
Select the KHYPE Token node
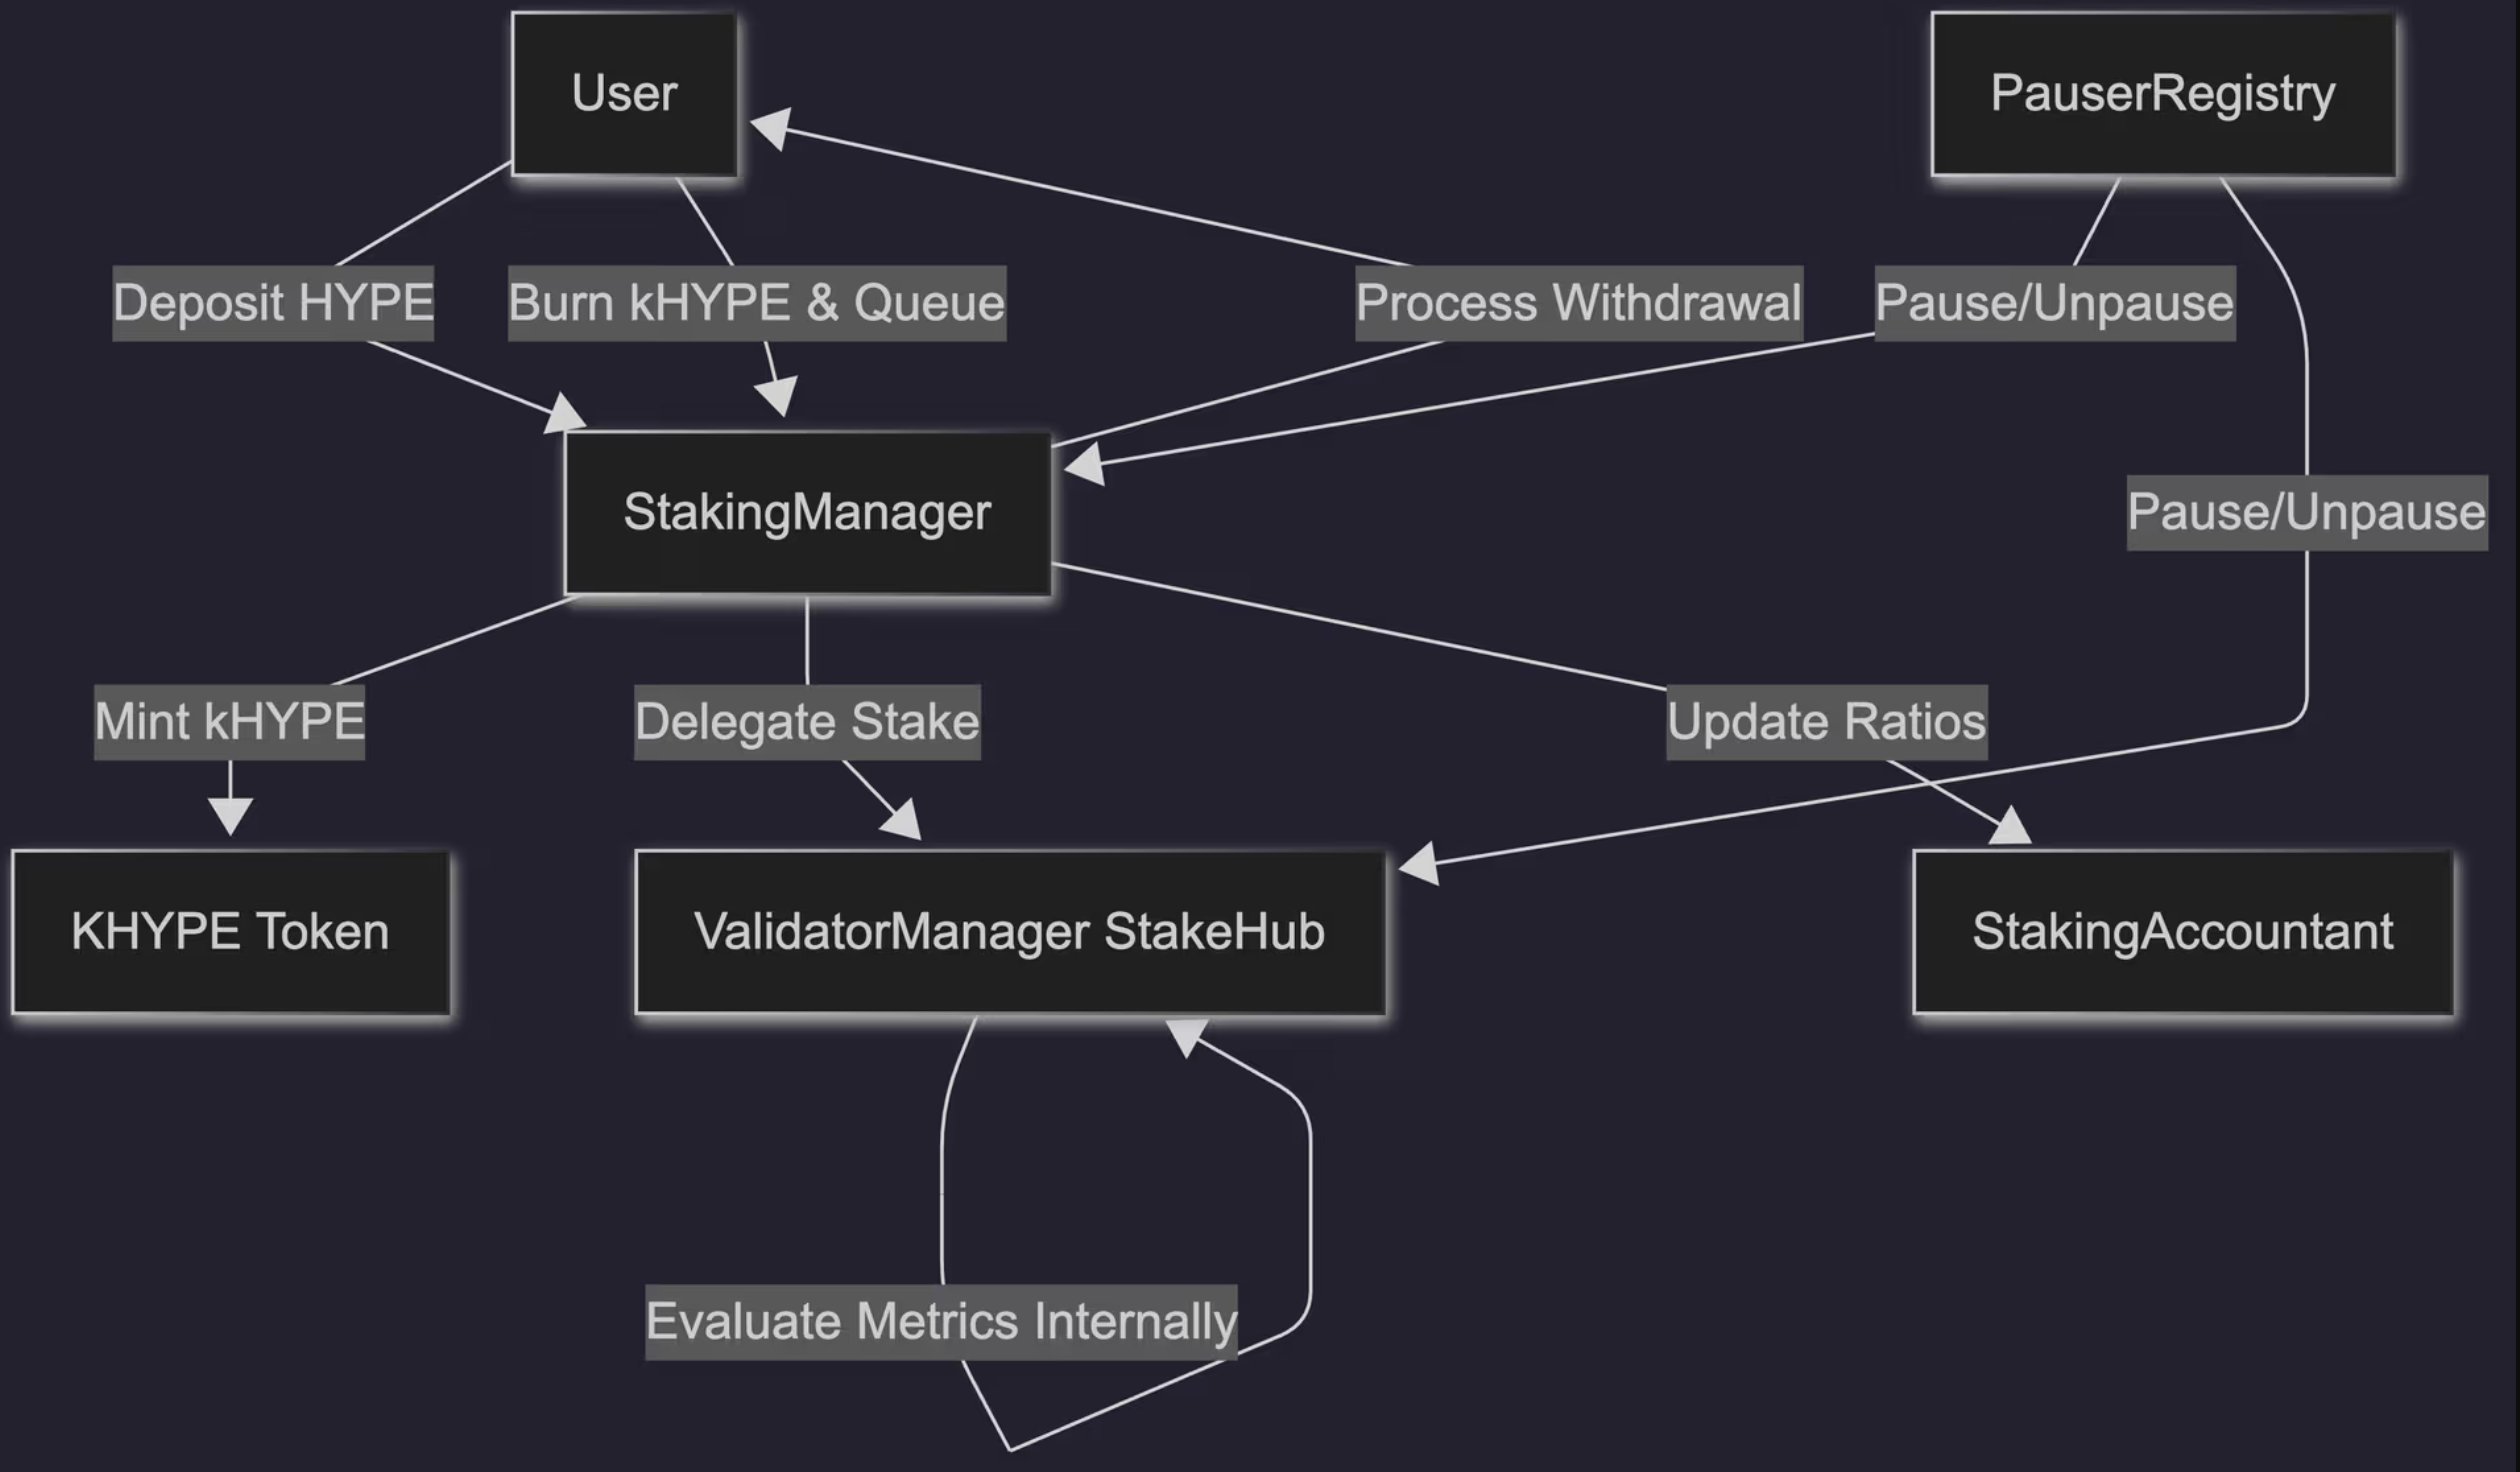(230, 932)
